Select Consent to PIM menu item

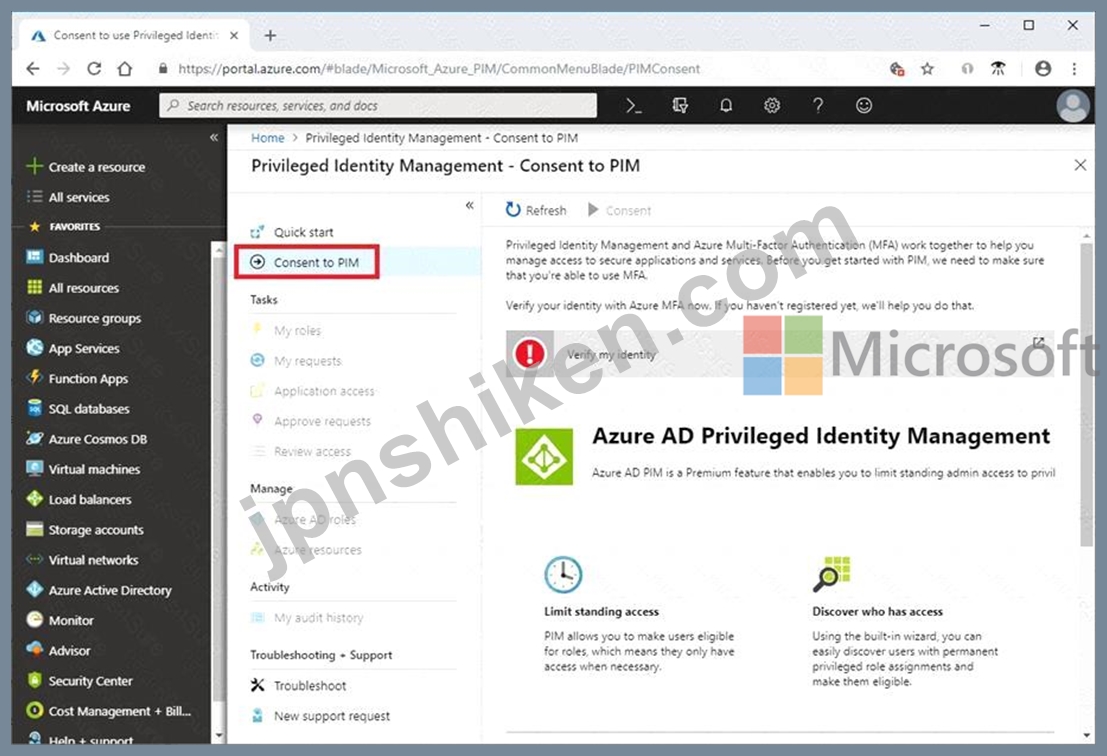click(x=306, y=262)
